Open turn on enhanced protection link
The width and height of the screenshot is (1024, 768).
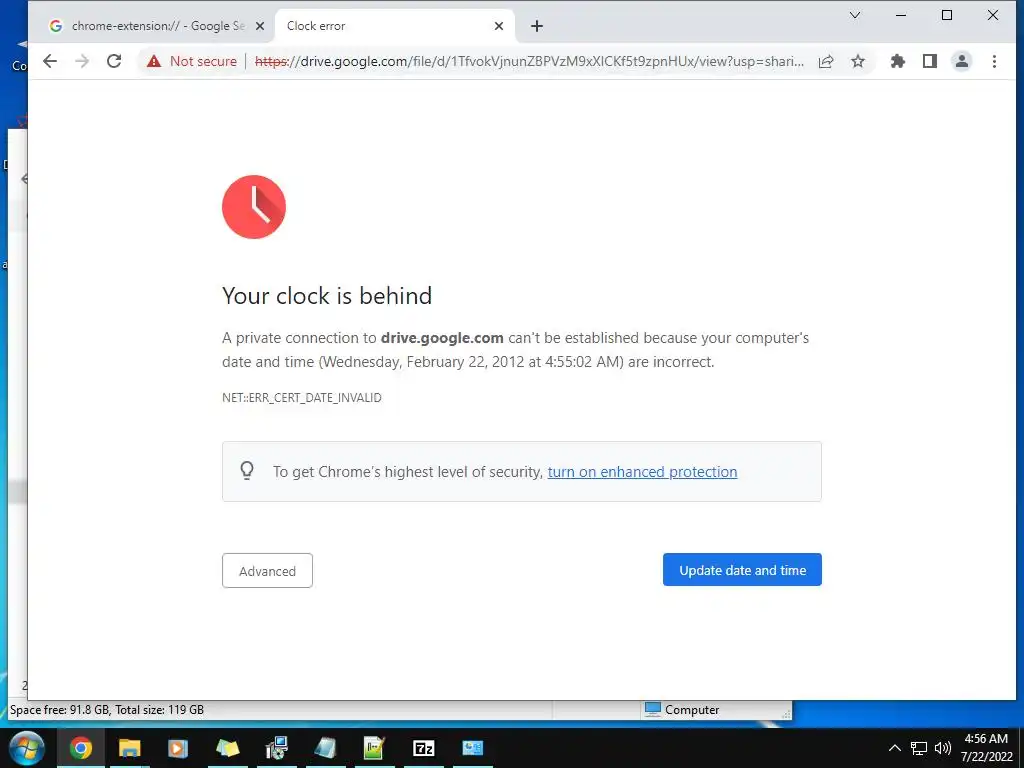tap(643, 472)
